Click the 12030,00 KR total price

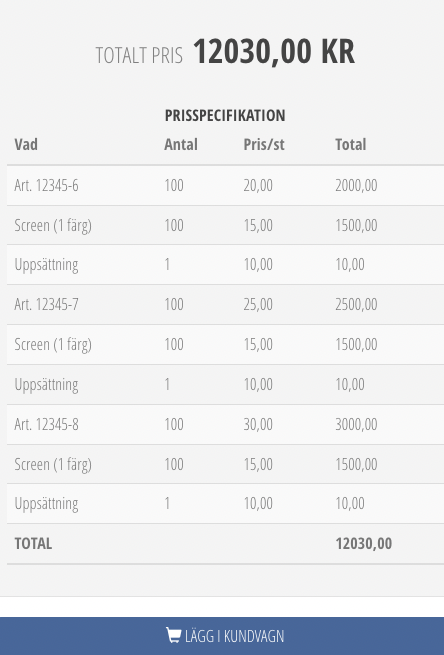pos(274,51)
